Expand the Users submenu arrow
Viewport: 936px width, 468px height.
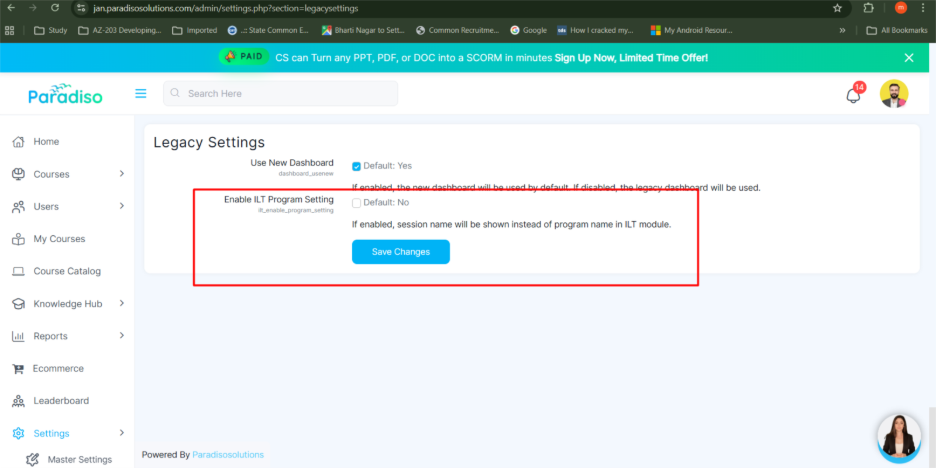(x=122, y=206)
